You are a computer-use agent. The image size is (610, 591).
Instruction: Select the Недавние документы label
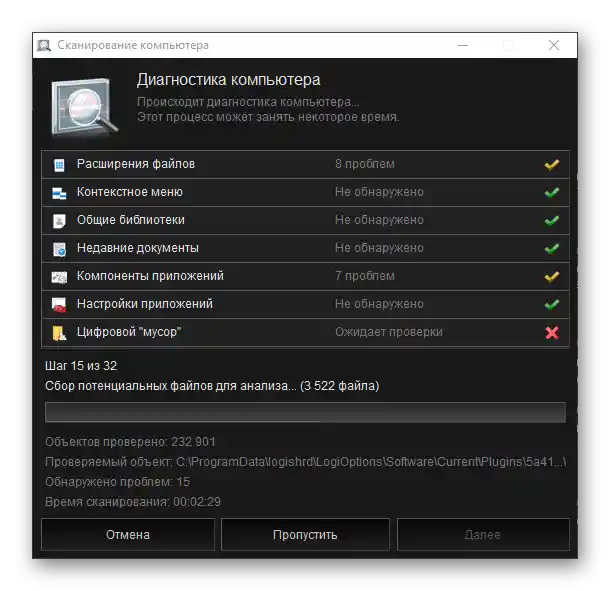coord(138,248)
